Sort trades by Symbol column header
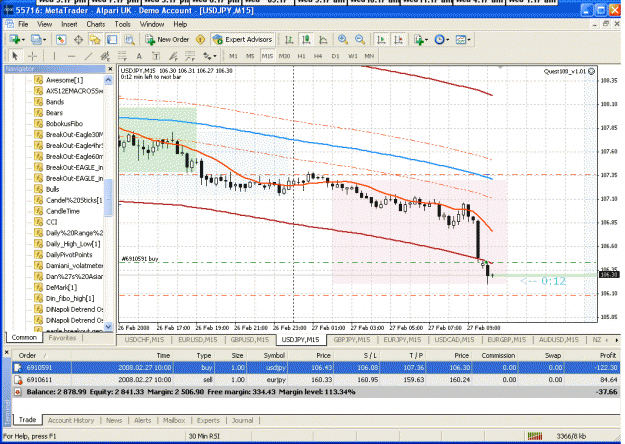 click(x=274, y=356)
